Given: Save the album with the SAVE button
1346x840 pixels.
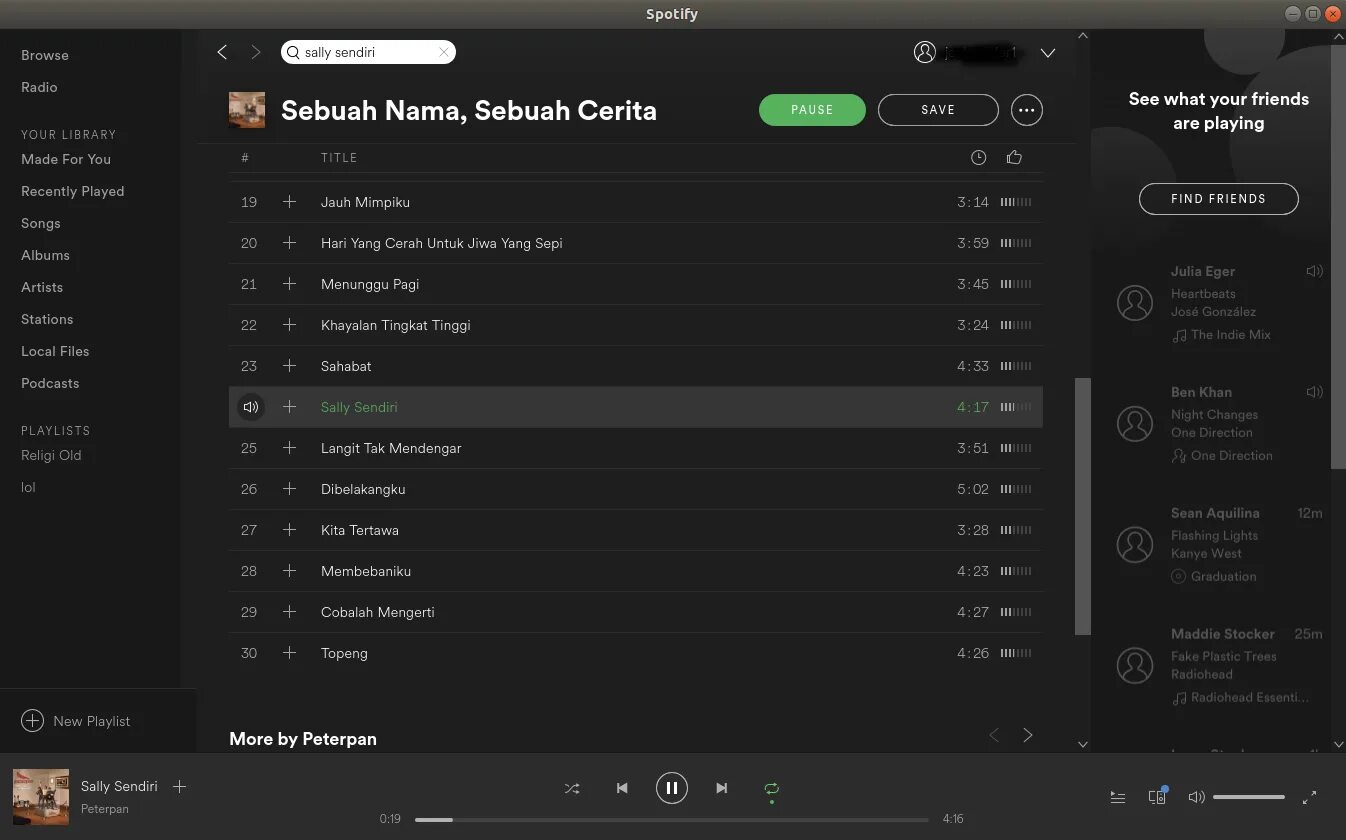Looking at the screenshot, I should (938, 110).
